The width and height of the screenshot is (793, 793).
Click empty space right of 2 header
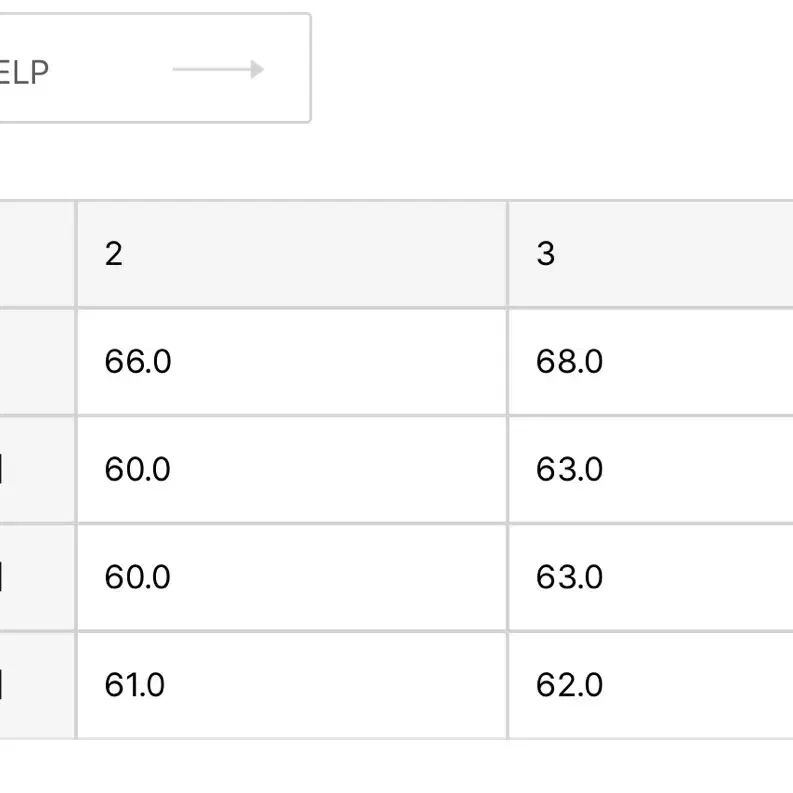(314, 254)
